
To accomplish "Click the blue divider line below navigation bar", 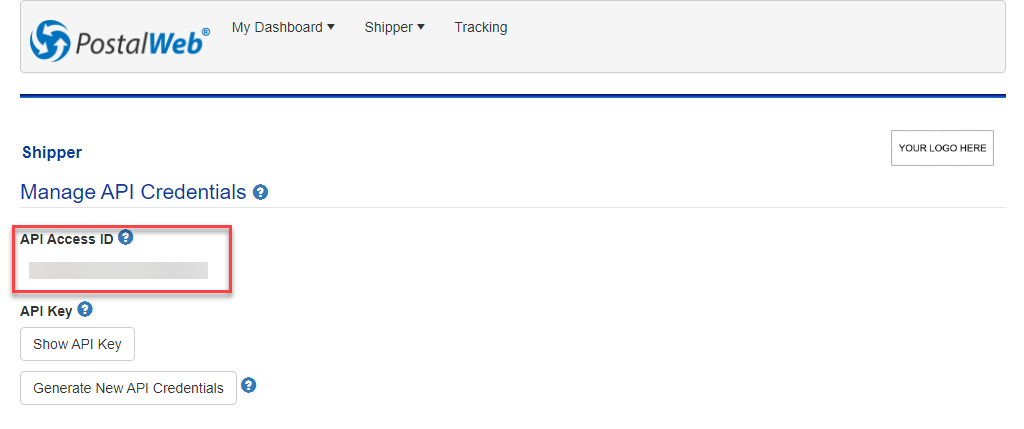I will (513, 96).
